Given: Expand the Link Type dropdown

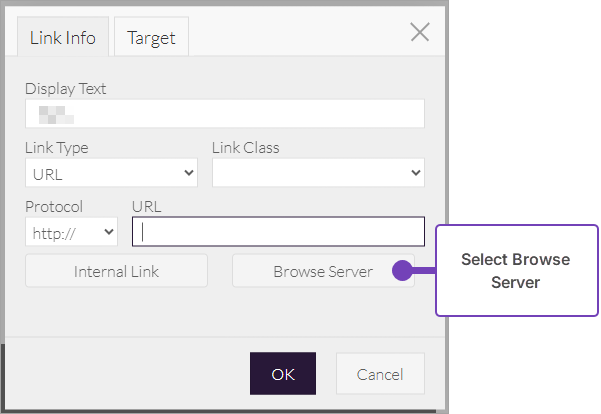Looking at the screenshot, I should click(x=111, y=172).
